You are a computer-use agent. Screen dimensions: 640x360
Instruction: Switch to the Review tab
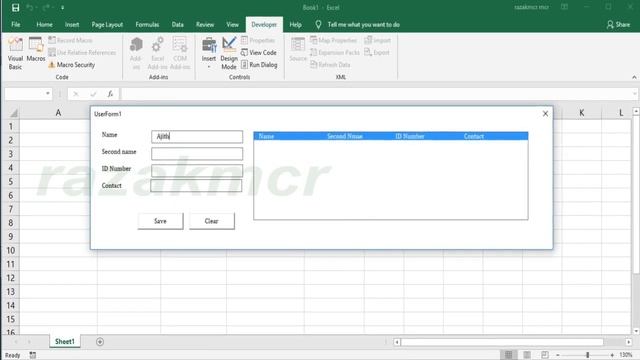(205, 24)
